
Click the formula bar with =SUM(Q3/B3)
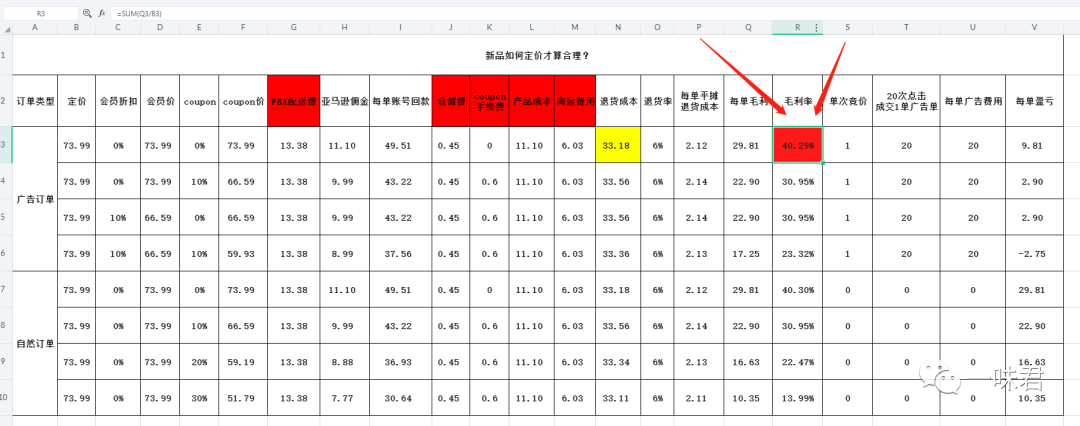[x=592, y=13]
